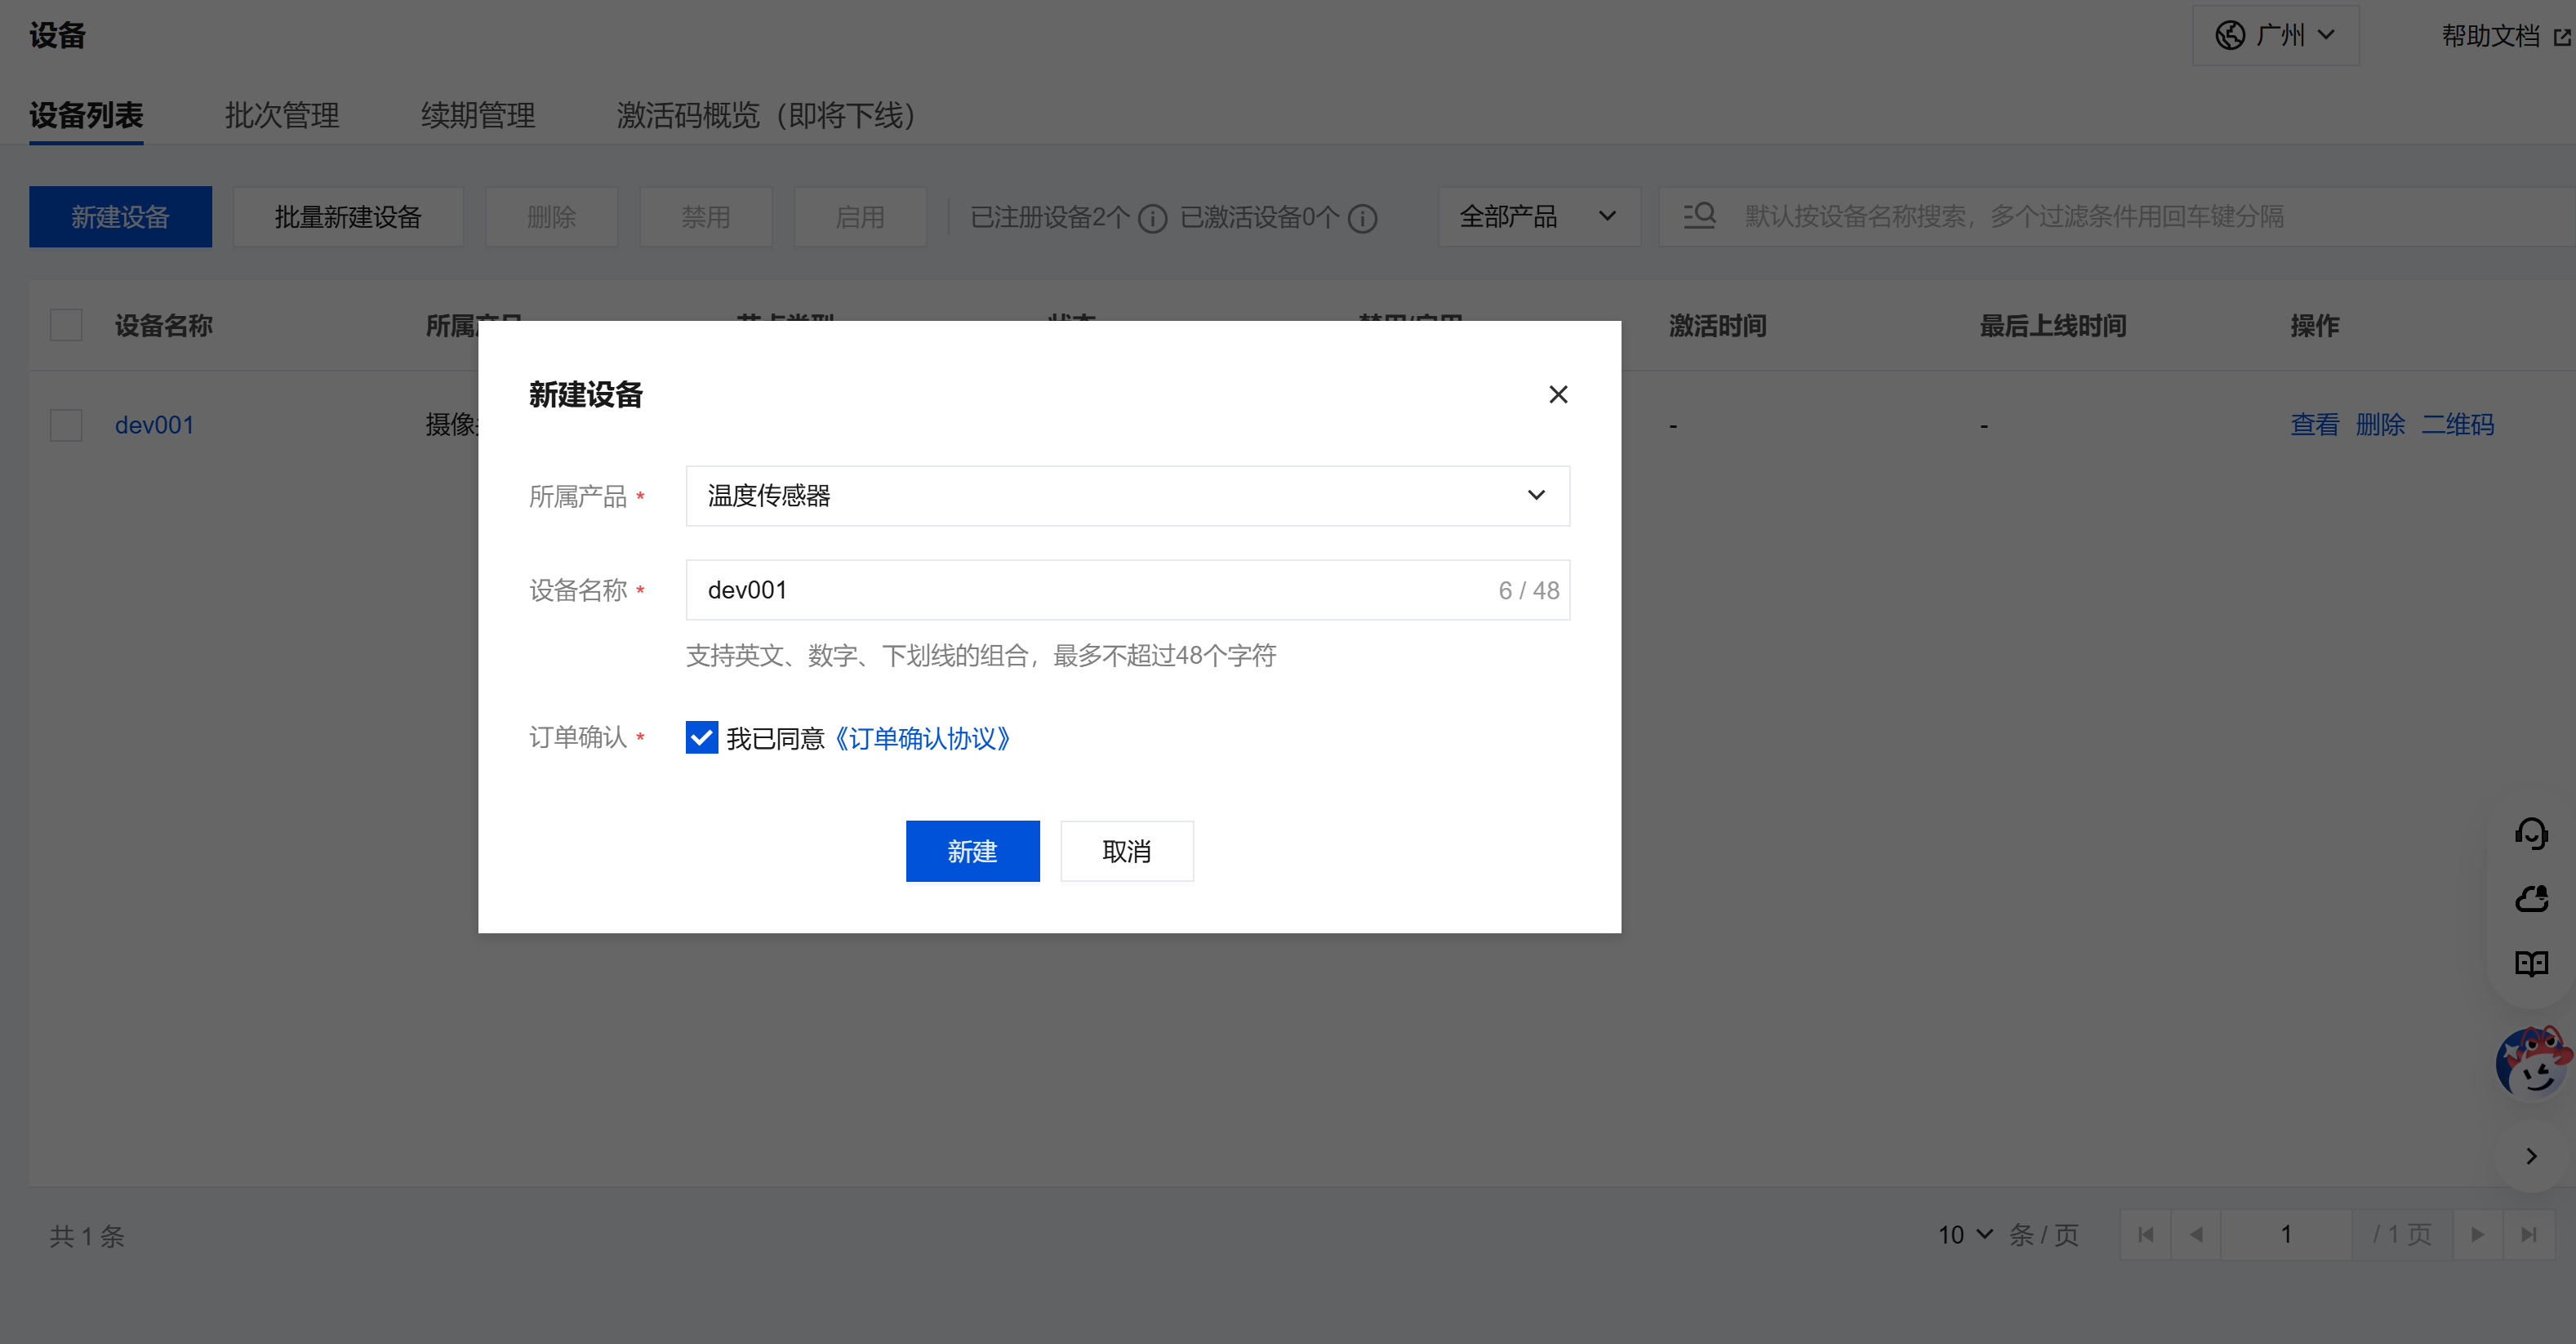
Task: Uncheck the 我已同意 agreement checkbox
Action: point(701,738)
